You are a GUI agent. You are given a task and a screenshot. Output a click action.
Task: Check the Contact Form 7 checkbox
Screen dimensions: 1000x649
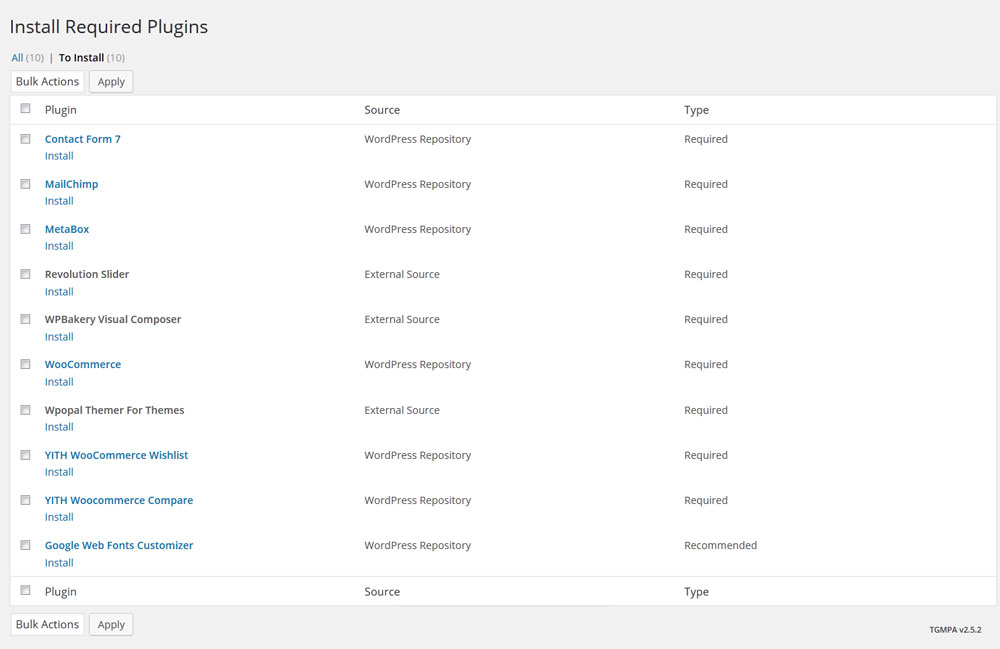pos(25,139)
